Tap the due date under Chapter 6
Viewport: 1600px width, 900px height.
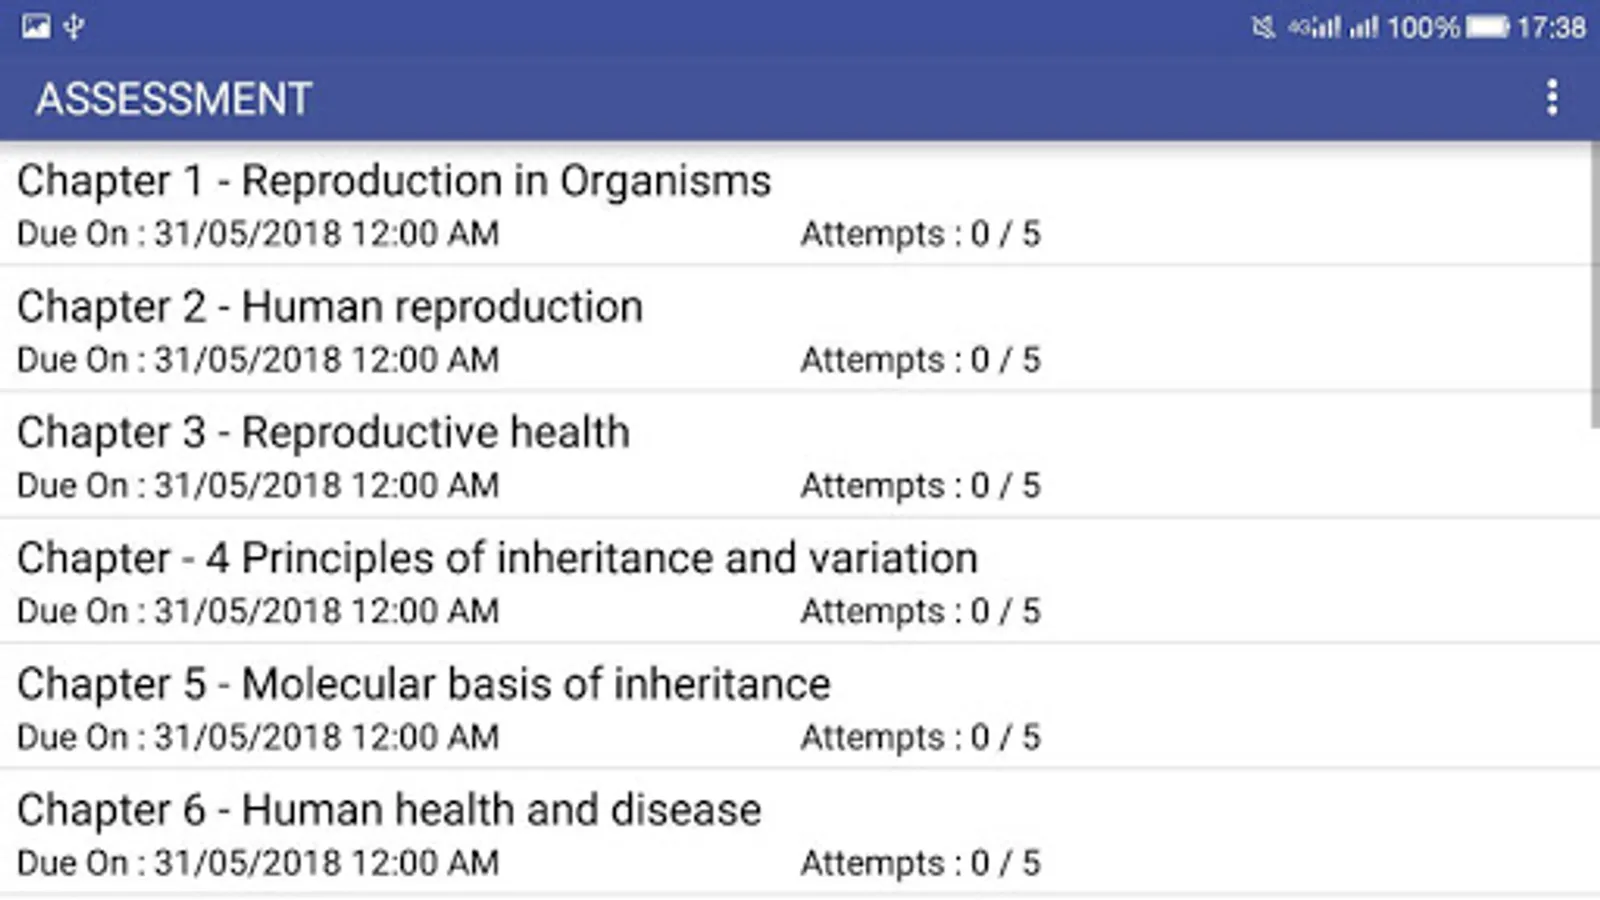[258, 863]
